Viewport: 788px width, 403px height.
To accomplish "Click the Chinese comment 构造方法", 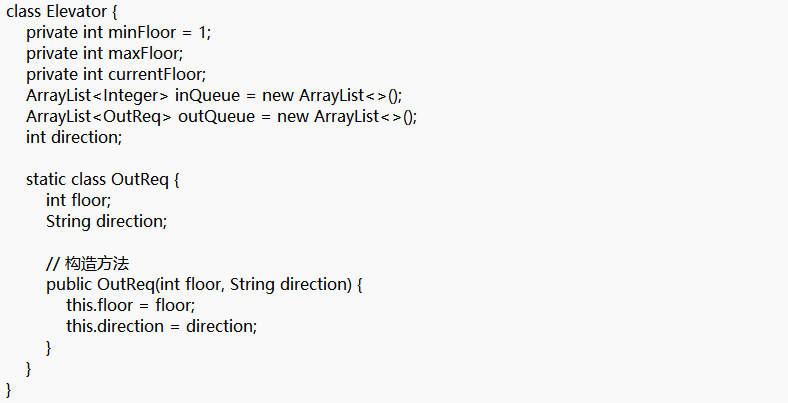I will point(97,264).
